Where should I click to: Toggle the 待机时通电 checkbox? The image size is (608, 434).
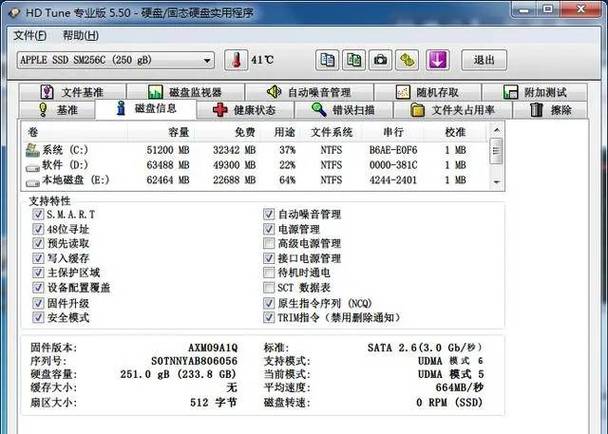pyautogui.click(x=269, y=273)
